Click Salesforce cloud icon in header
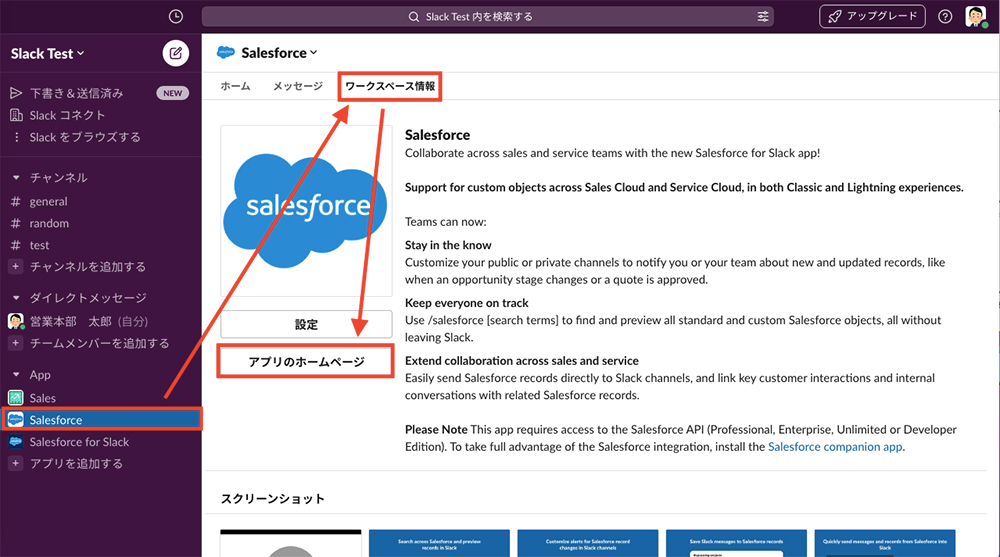The height and width of the screenshot is (557, 1000). (x=226, y=52)
